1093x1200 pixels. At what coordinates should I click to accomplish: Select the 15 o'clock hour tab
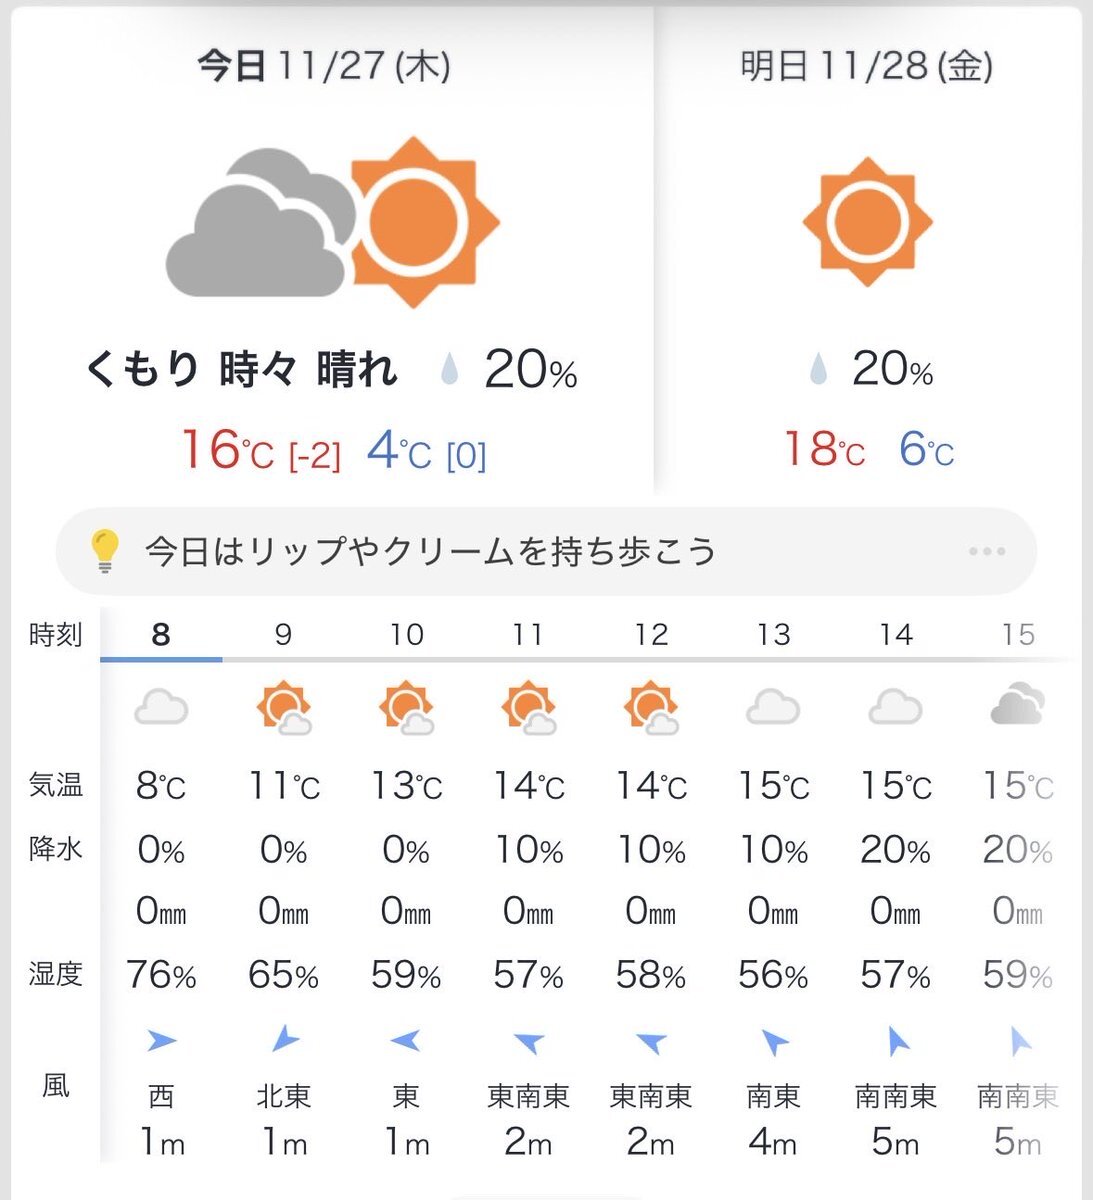pos(1017,634)
